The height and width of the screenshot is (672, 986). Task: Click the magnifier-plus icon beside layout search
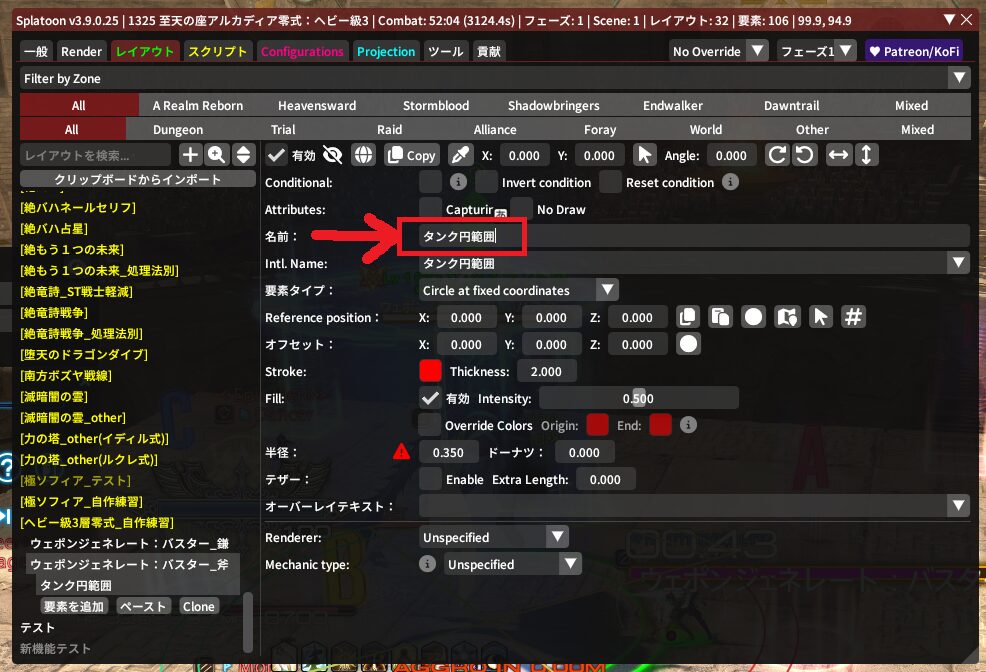pos(216,155)
